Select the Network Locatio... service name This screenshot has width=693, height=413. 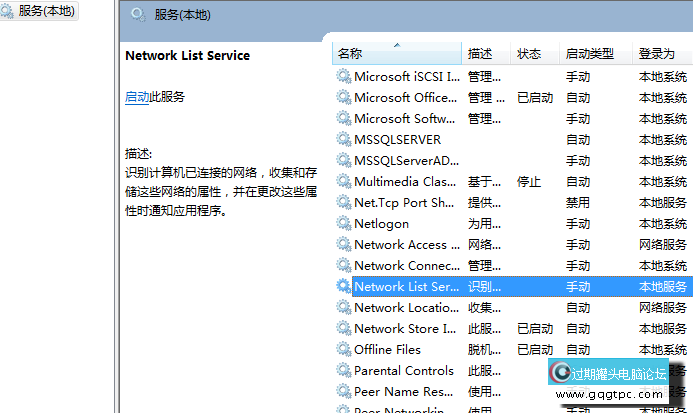[x=407, y=307]
